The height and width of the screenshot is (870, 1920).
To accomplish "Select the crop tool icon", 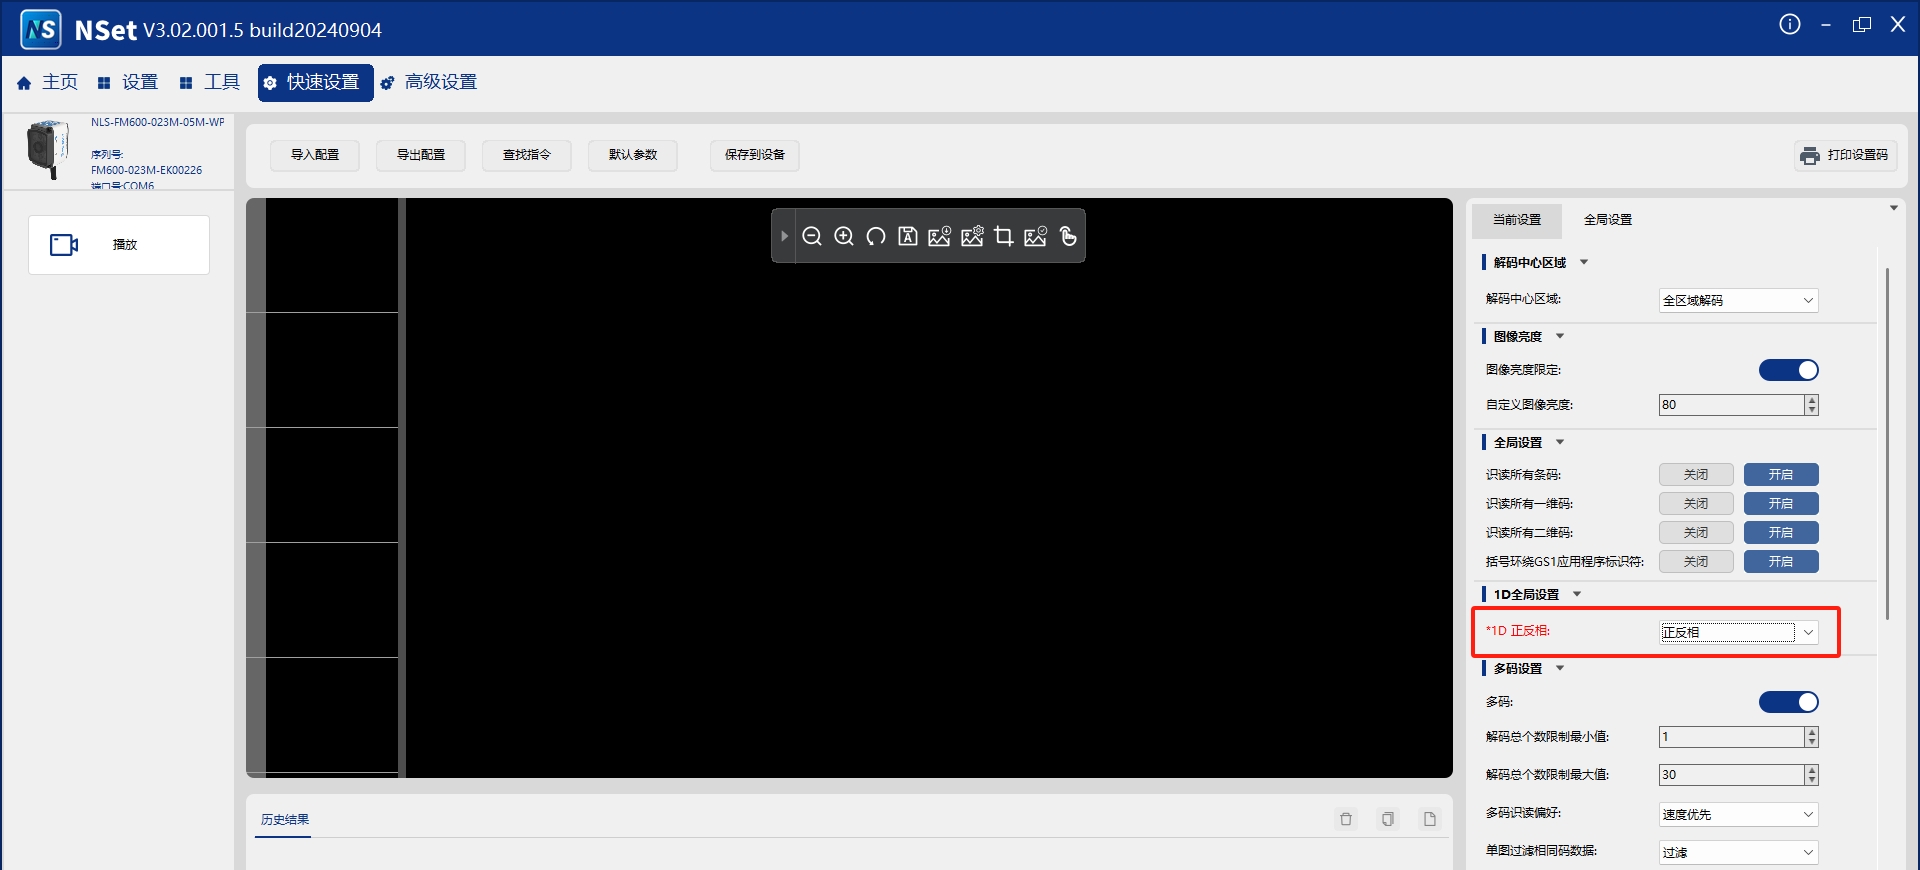I will [1004, 236].
